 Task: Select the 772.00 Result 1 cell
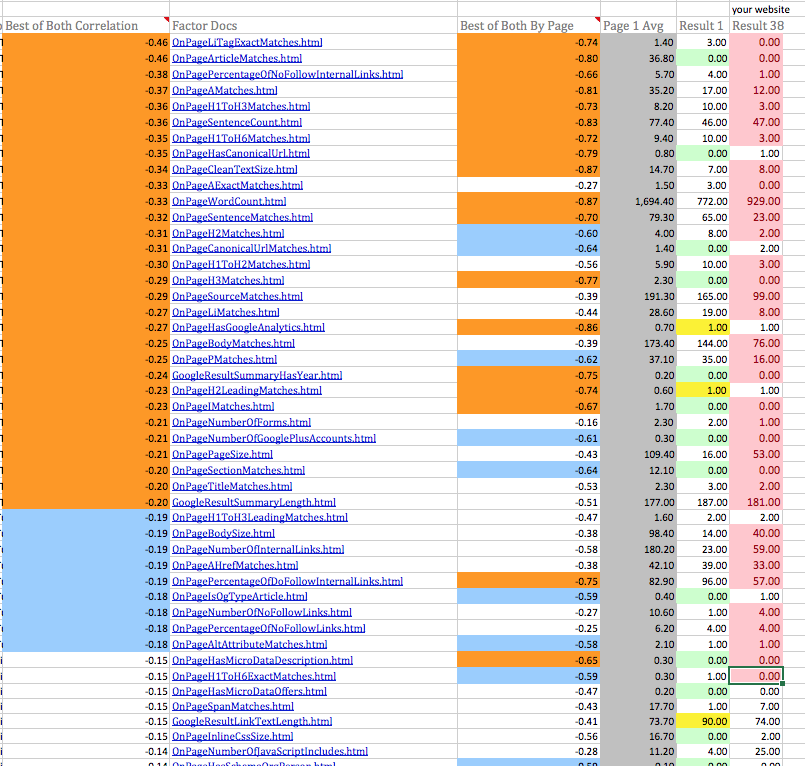[703, 201]
